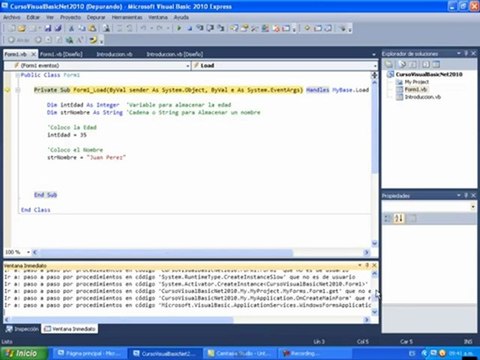Save all files with the multi-diskette icon
Viewport: 480px width, 360px height.
58,29
